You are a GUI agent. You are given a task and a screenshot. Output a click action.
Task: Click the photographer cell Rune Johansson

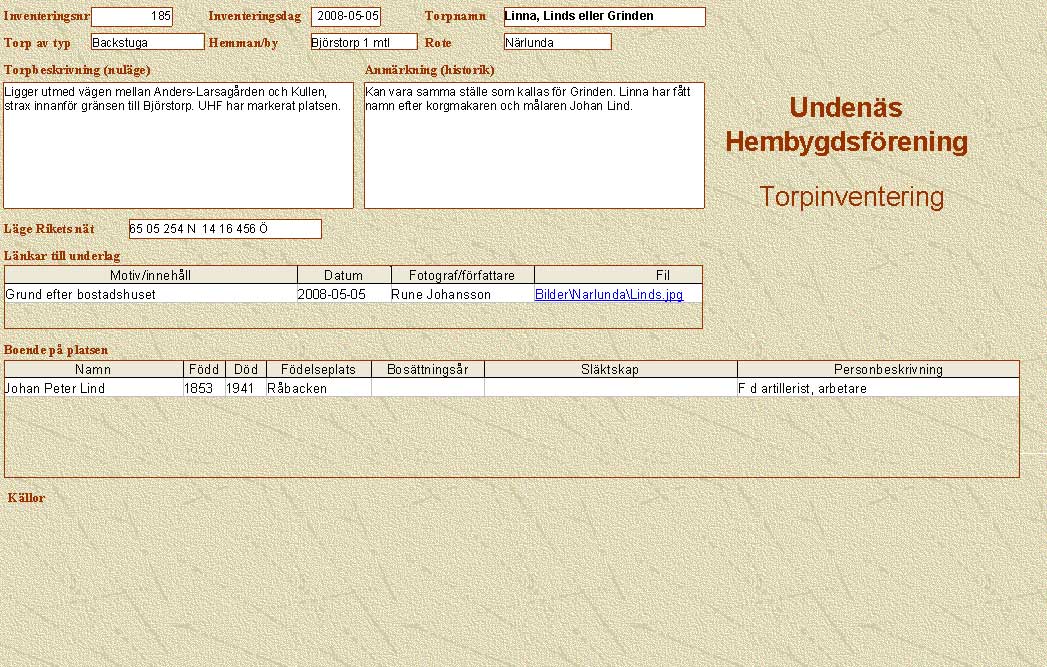[441, 295]
